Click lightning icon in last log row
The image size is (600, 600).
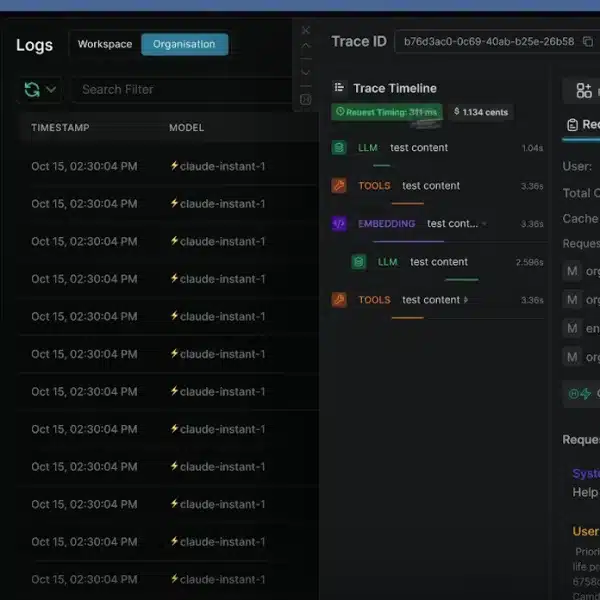tap(174, 579)
